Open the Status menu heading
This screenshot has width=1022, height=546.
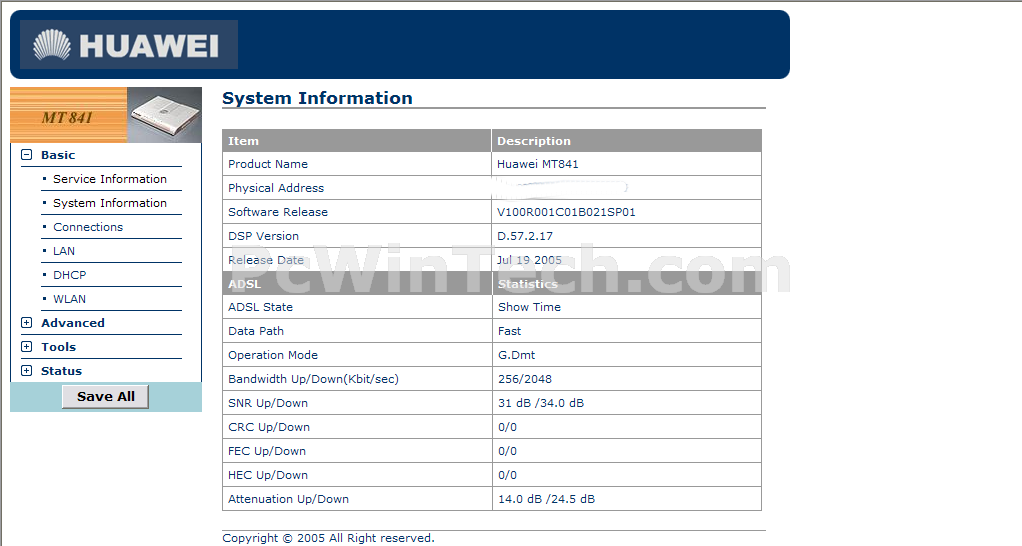pyautogui.click(x=61, y=371)
